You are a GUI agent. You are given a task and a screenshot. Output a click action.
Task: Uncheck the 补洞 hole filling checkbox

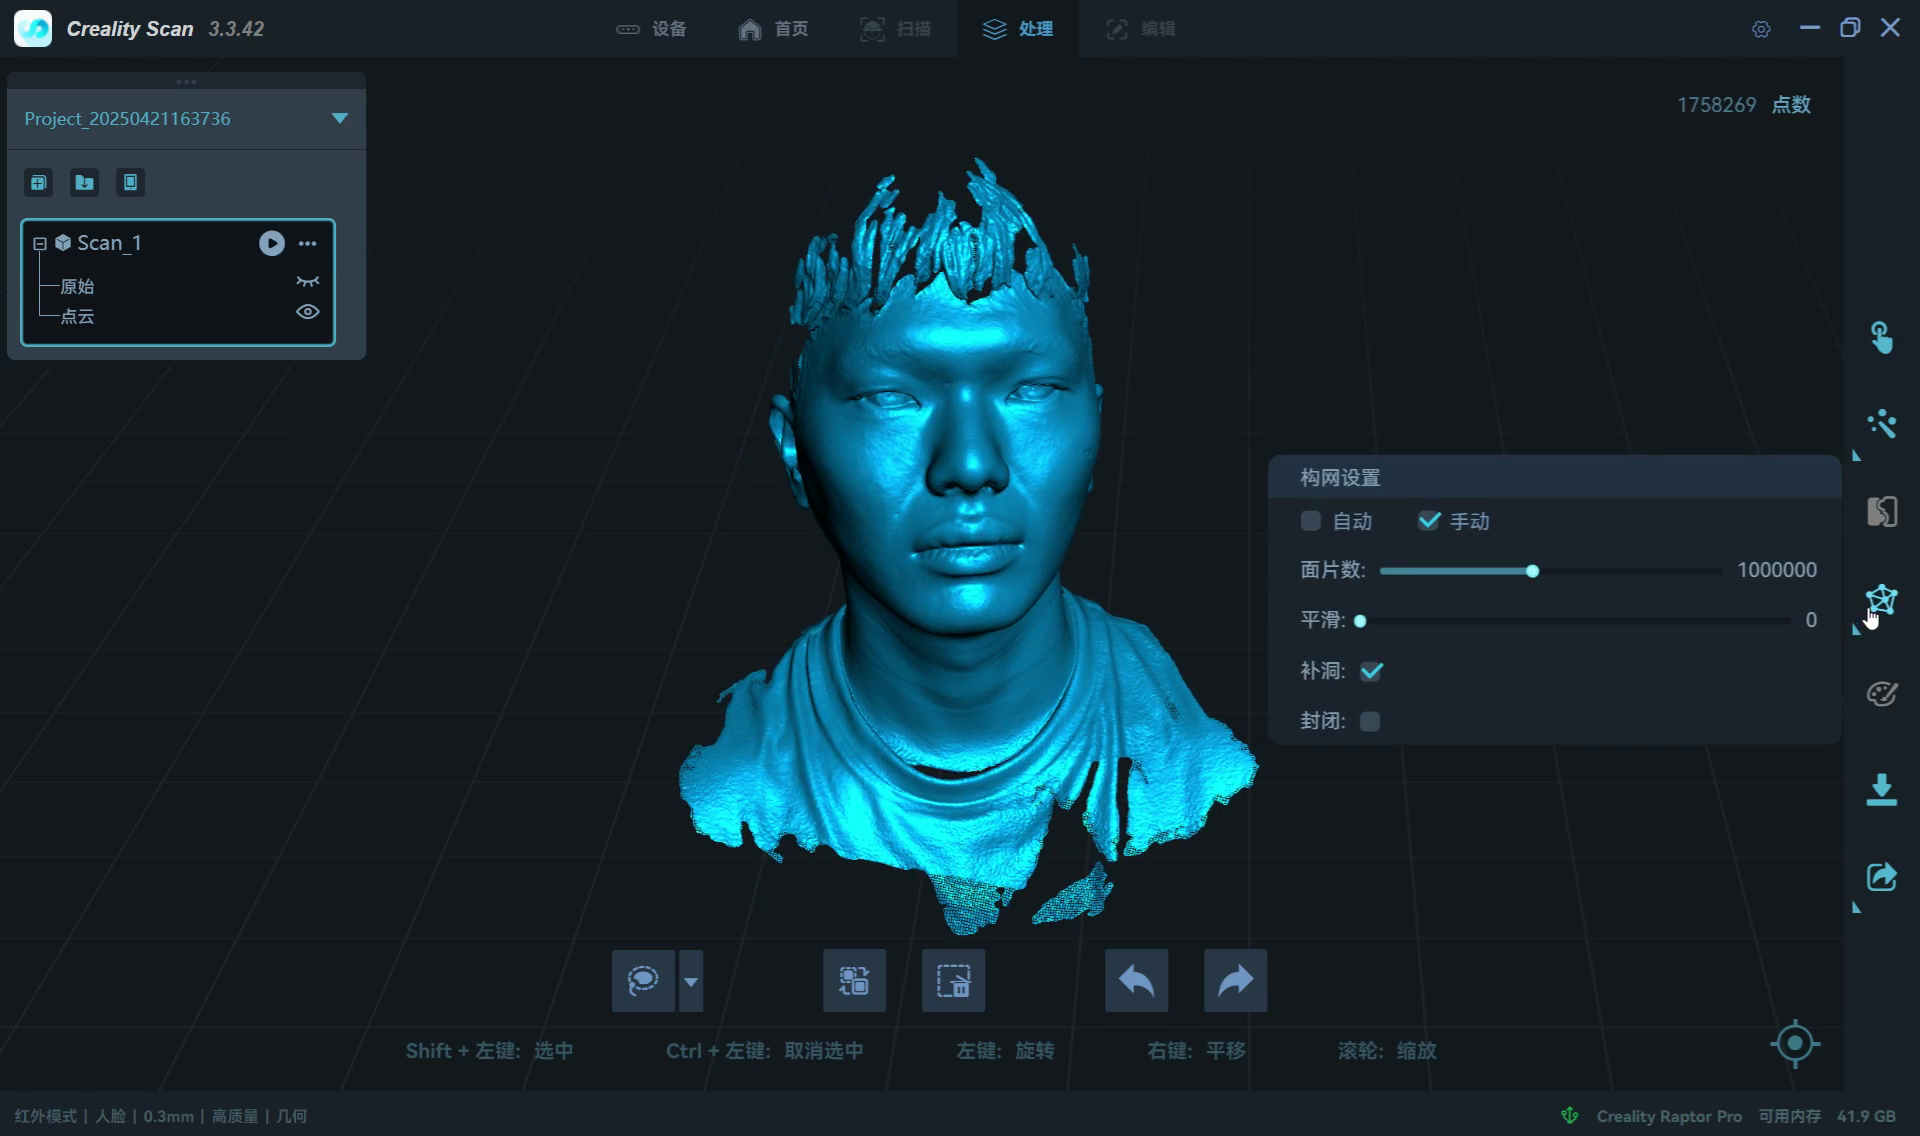point(1371,671)
